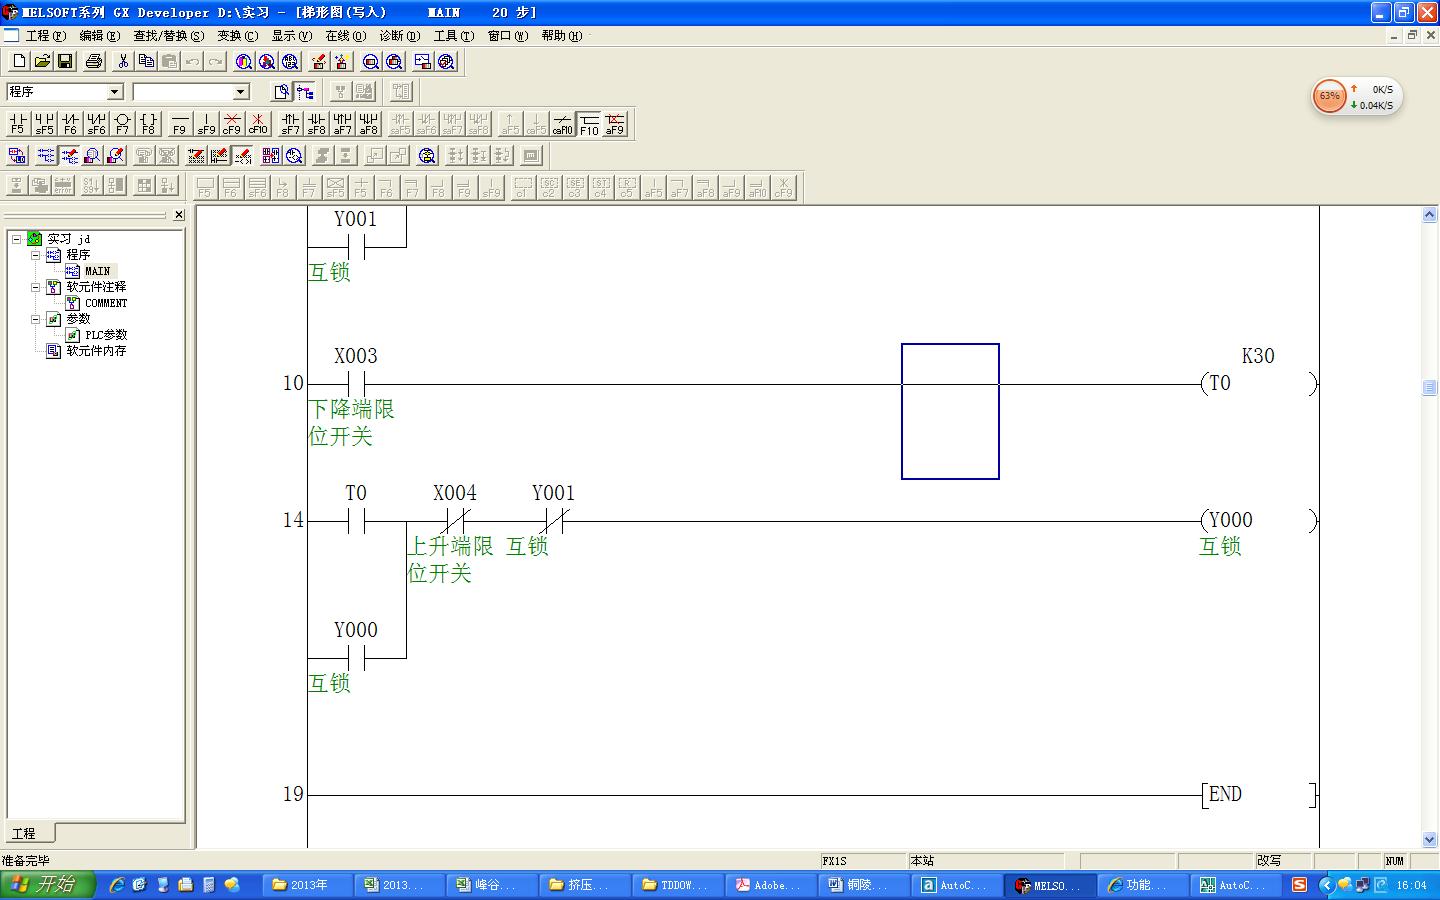This screenshot has height=900, width=1440.
Task: Open the 变换 menu
Action: point(237,36)
